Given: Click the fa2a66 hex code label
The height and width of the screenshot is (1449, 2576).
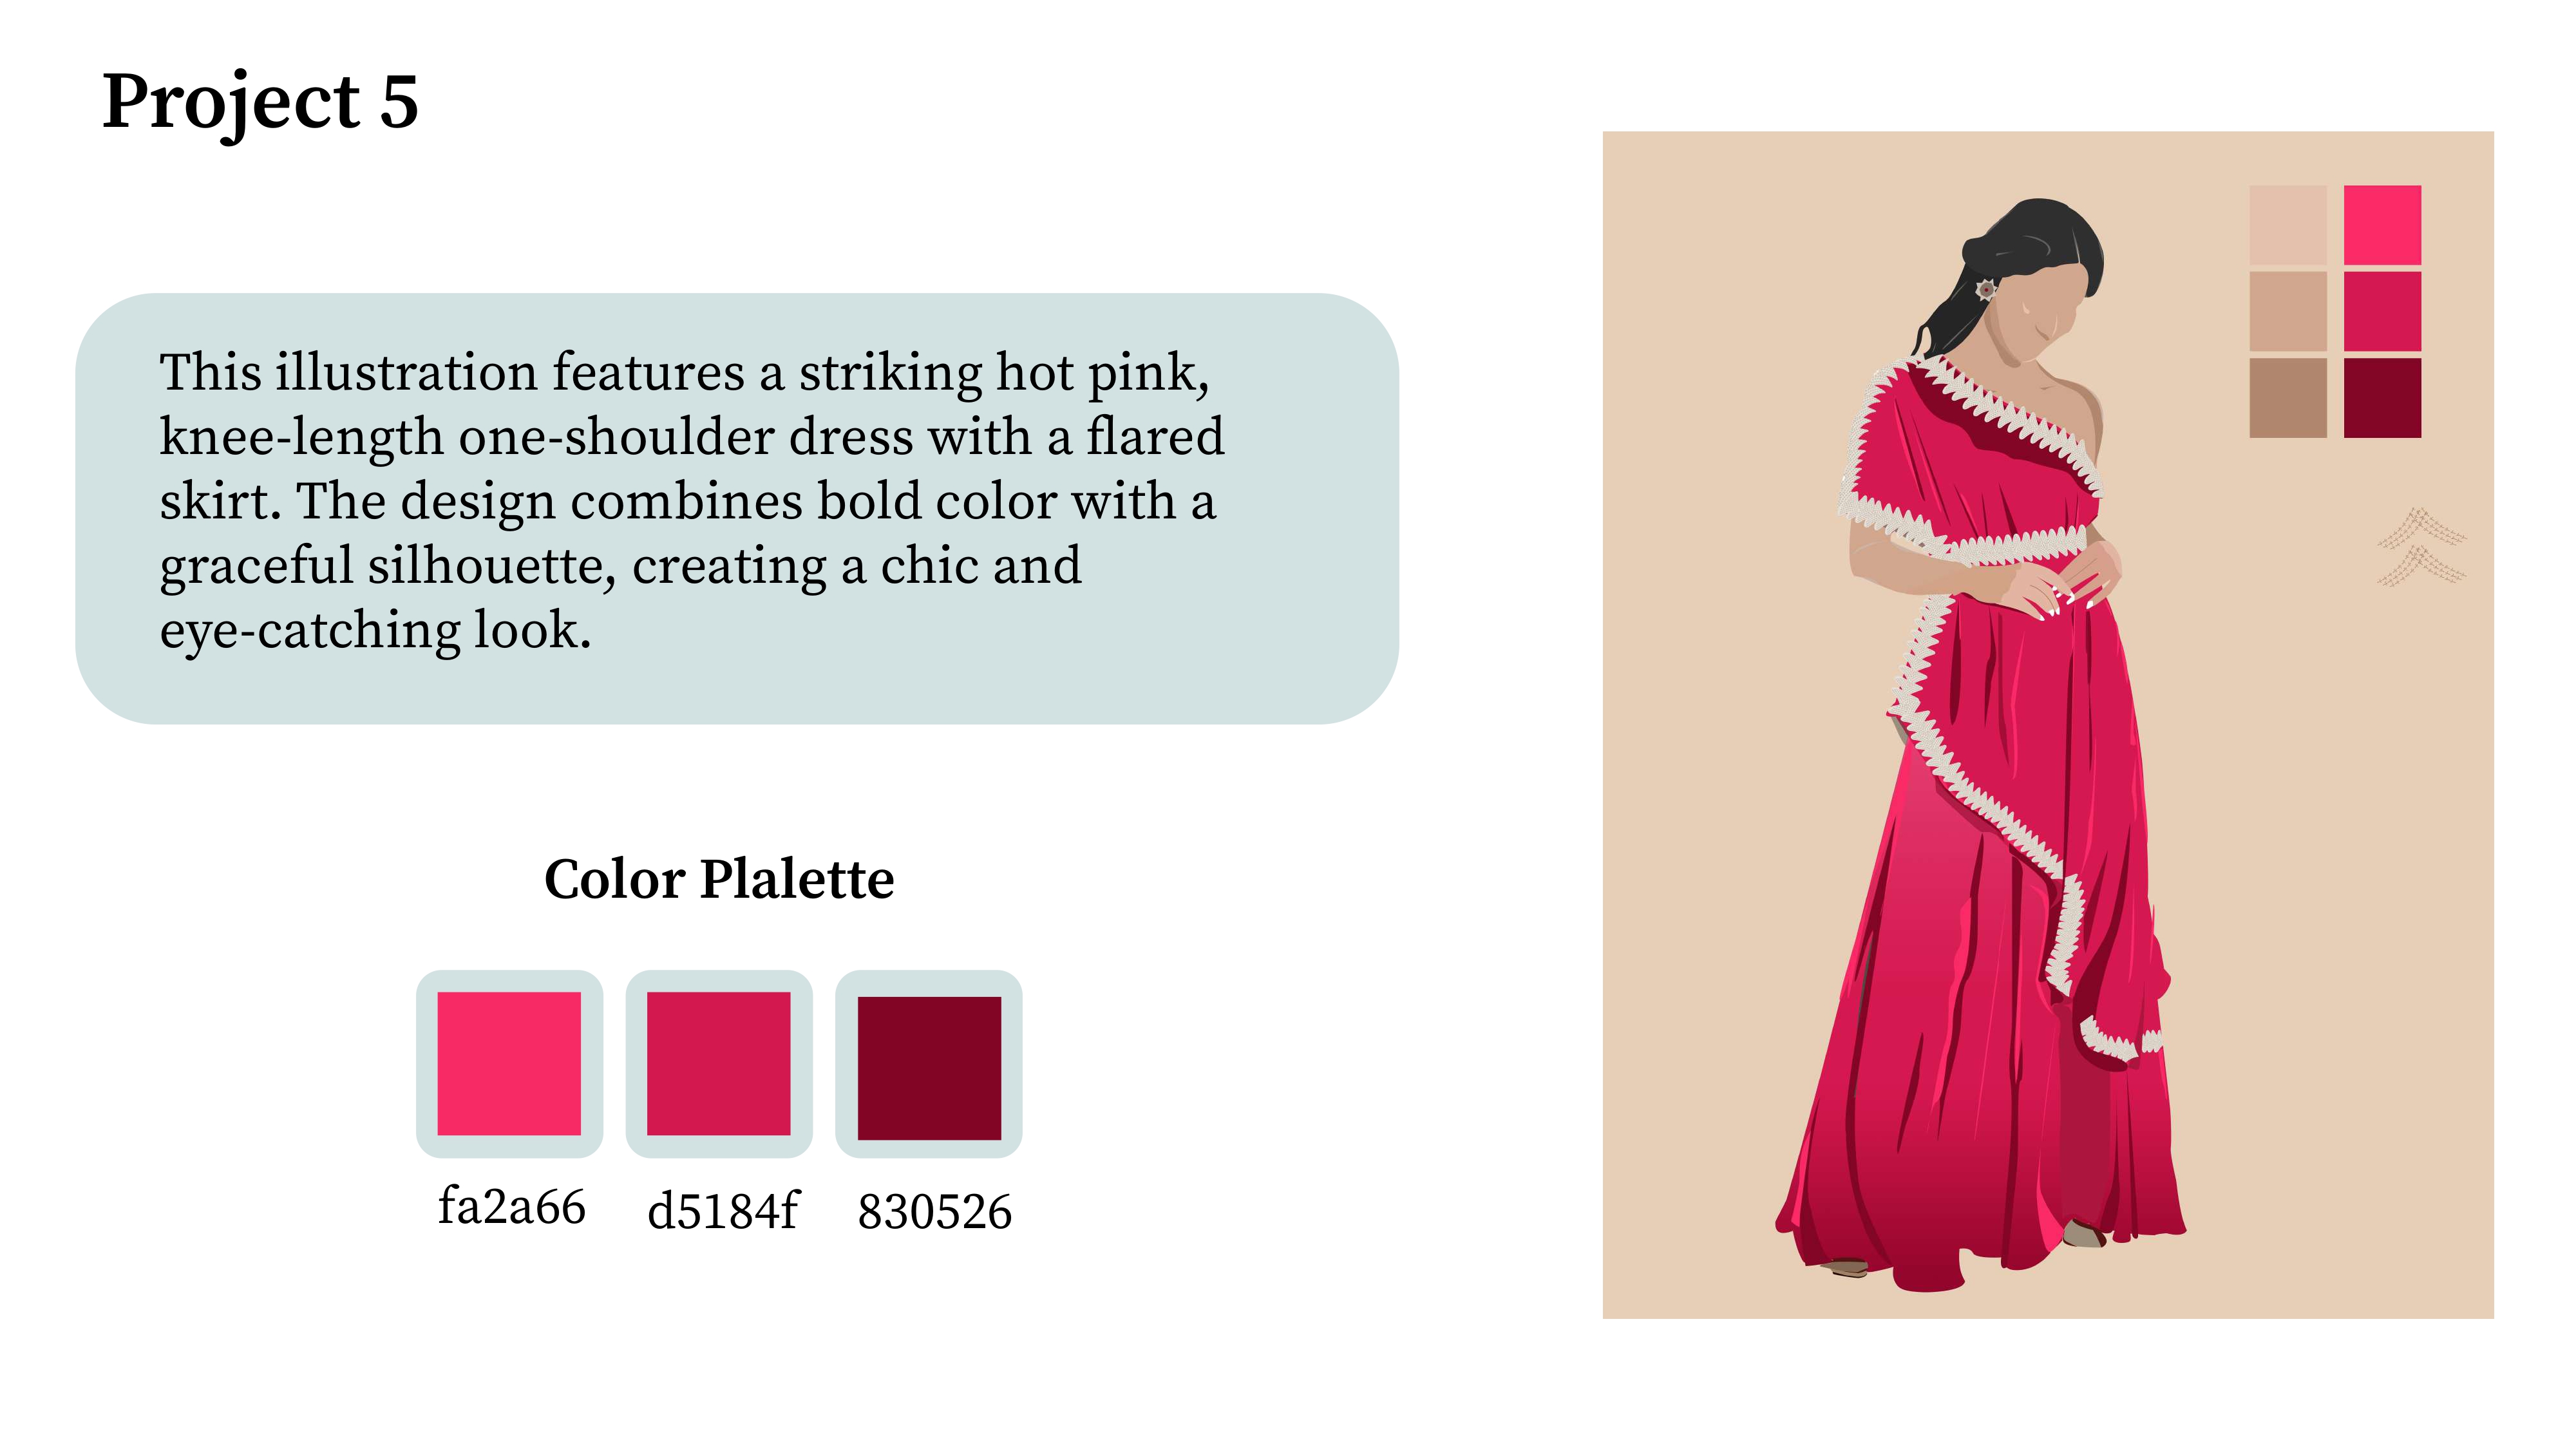Looking at the screenshot, I should pos(511,1206).
